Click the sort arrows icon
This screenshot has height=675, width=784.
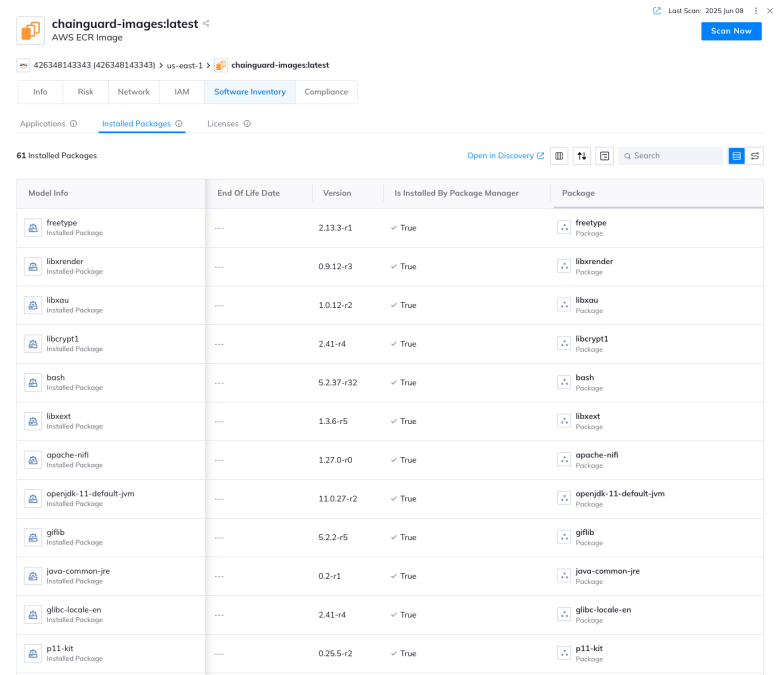pyautogui.click(x=582, y=156)
